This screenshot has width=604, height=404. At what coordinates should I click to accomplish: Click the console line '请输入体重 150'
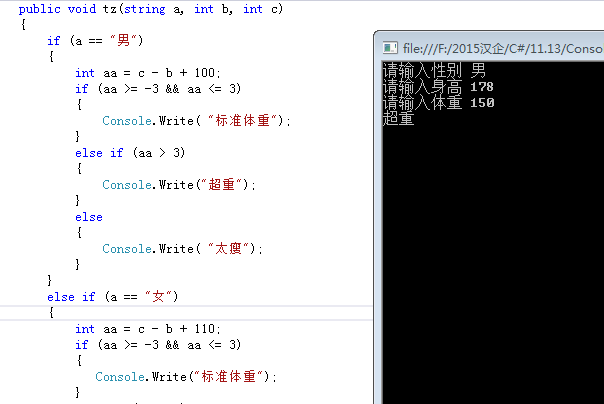click(x=438, y=103)
